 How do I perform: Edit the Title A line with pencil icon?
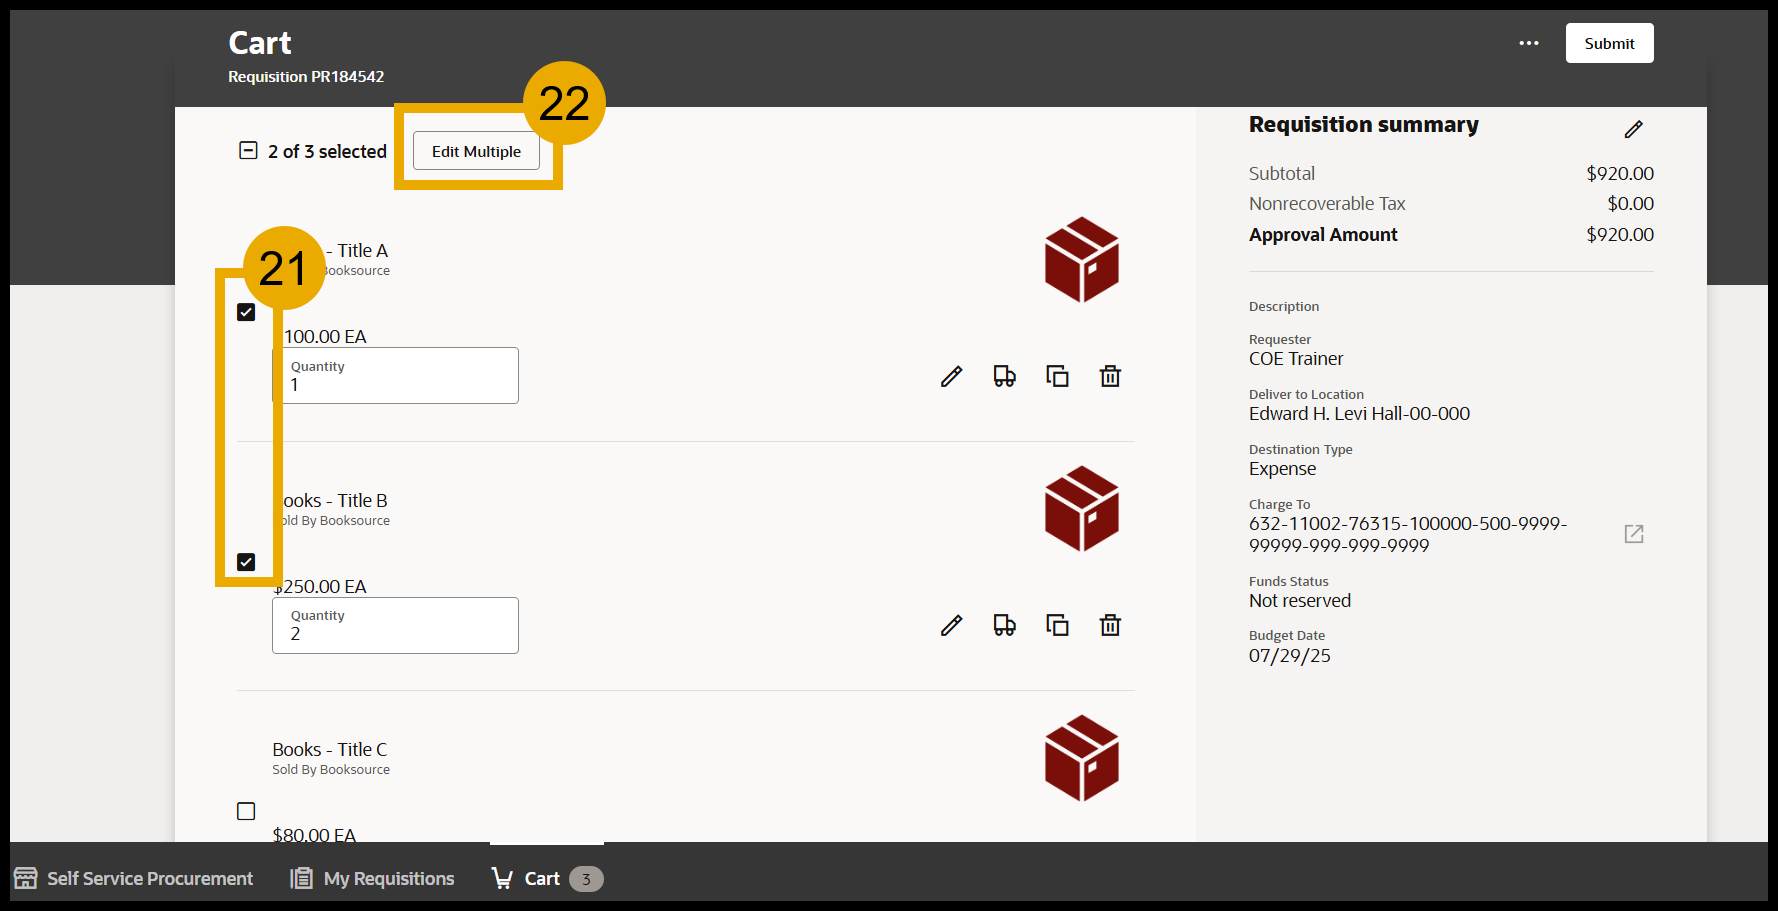(951, 376)
